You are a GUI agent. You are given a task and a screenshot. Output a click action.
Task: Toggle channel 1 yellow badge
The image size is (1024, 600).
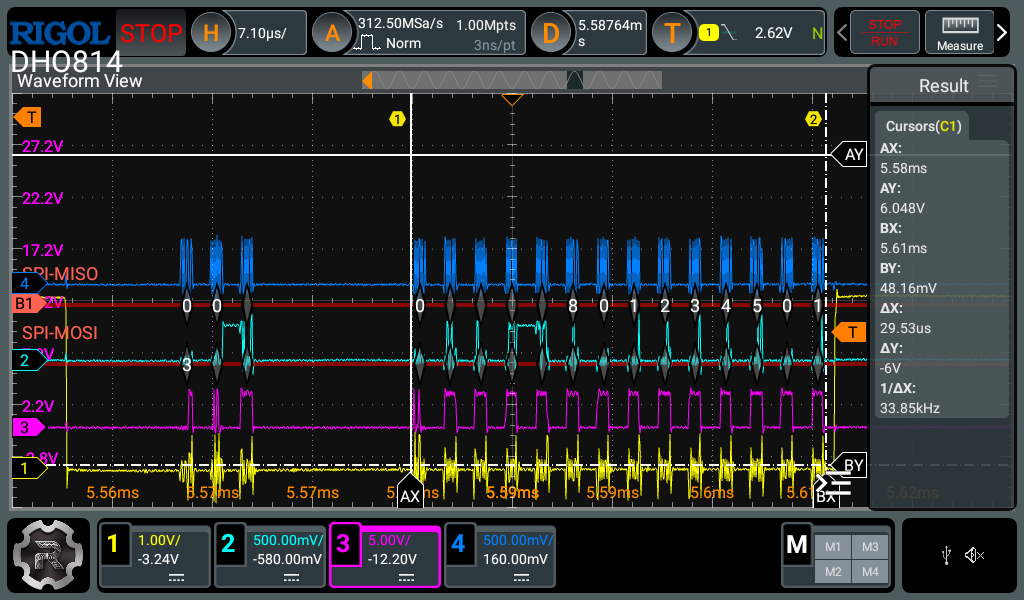pyautogui.click(x=112, y=543)
